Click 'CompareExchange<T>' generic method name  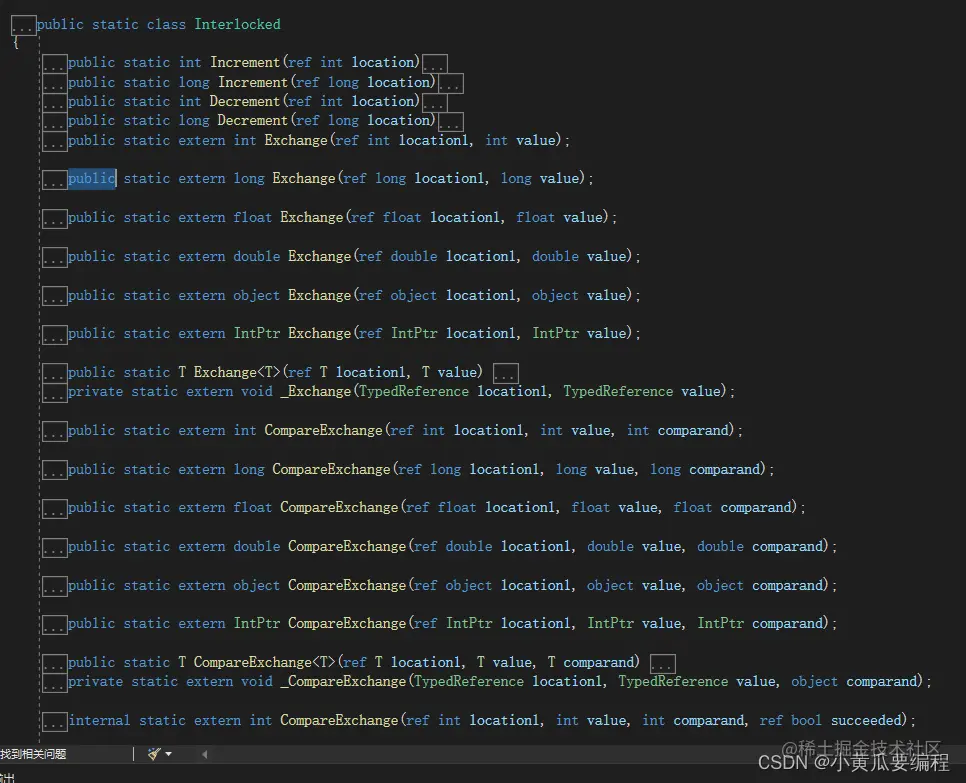pyautogui.click(x=265, y=662)
